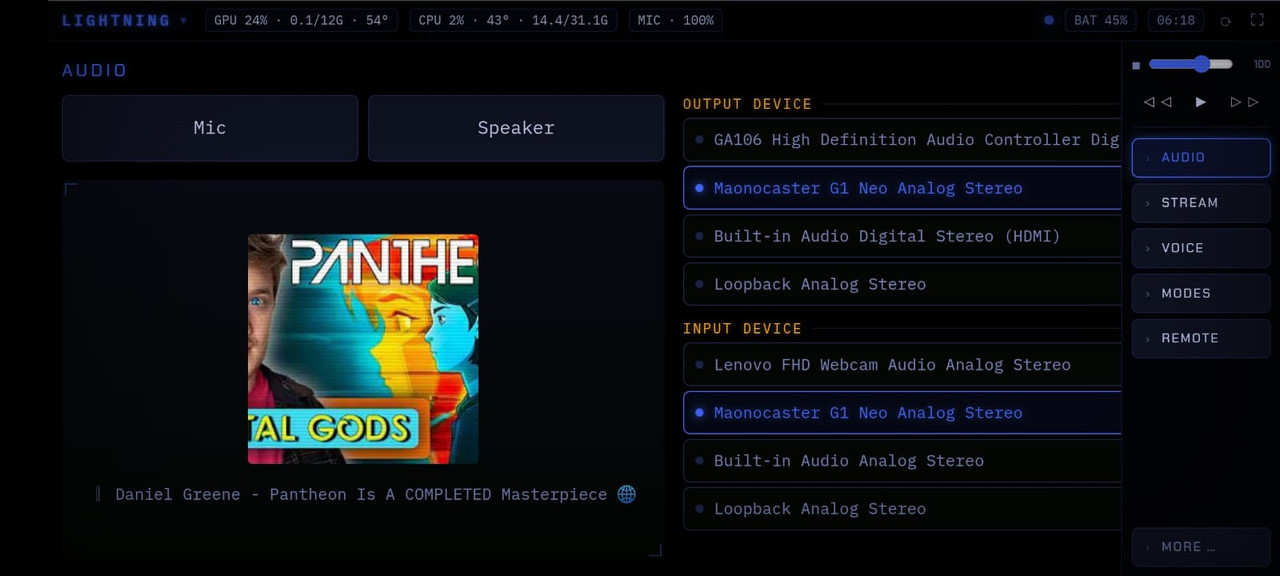This screenshot has height=576, width=1280.
Task: Click the AUDIO page heading
Action: (x=95, y=70)
